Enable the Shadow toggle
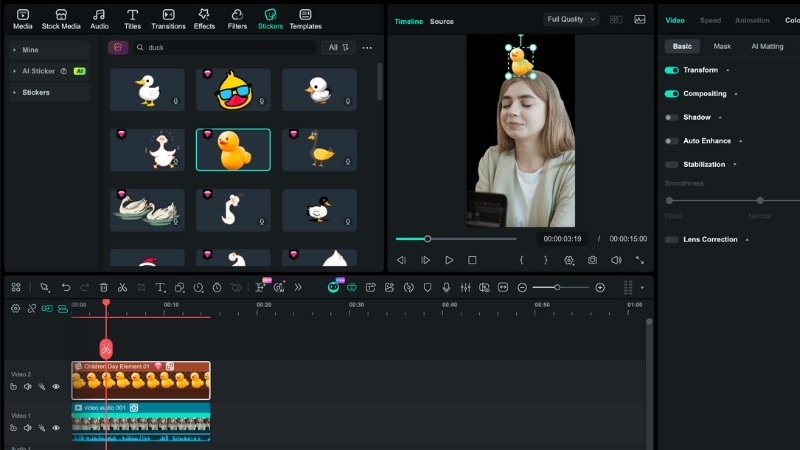The height and width of the screenshot is (450, 800). [671, 117]
